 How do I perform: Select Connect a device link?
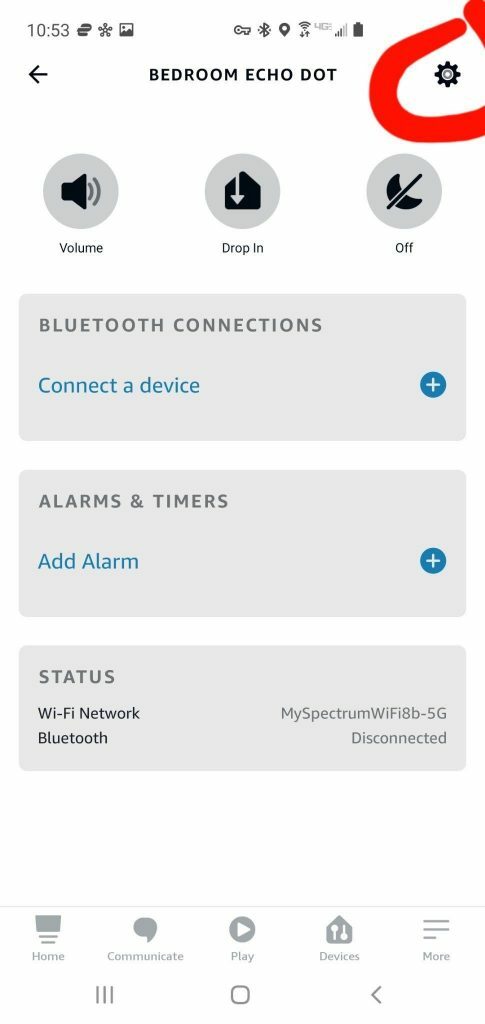pos(119,385)
